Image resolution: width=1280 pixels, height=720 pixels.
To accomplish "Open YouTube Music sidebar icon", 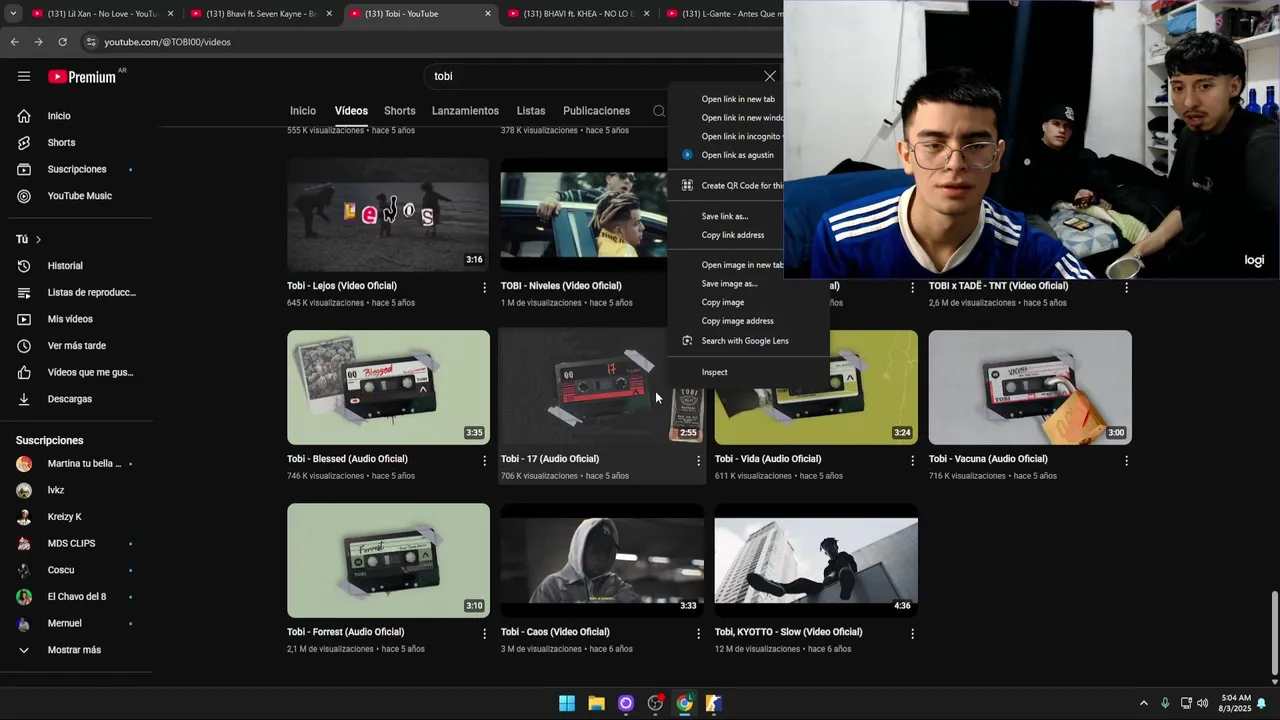I will coord(24,196).
